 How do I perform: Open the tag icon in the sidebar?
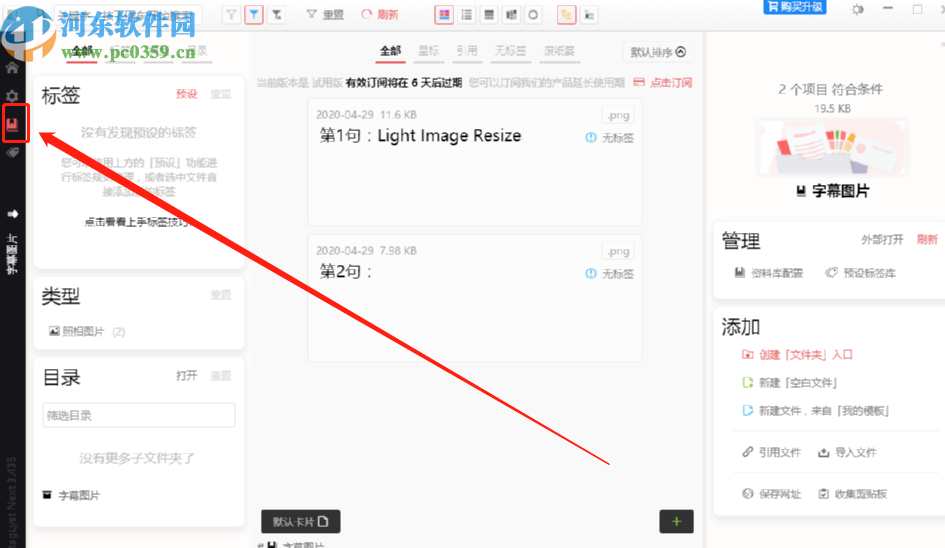[12, 153]
